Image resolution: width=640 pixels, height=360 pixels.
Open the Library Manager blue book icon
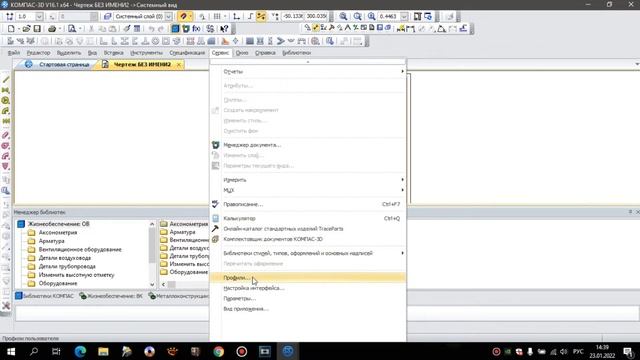click(x=175, y=29)
